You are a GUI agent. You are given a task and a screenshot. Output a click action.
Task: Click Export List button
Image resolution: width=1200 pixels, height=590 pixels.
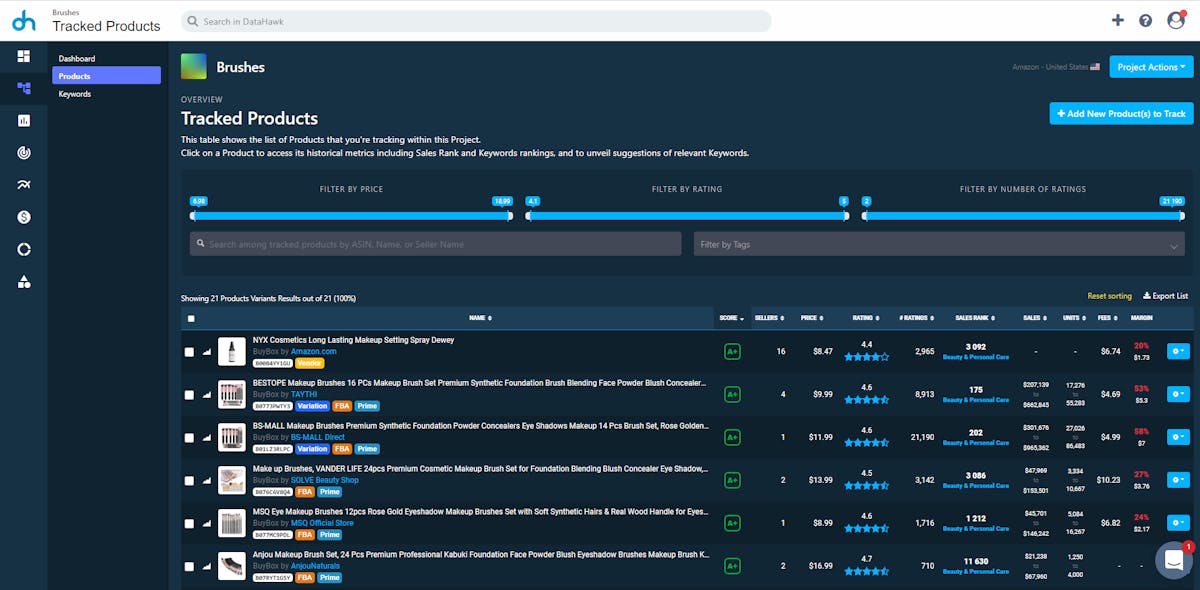pos(1166,296)
